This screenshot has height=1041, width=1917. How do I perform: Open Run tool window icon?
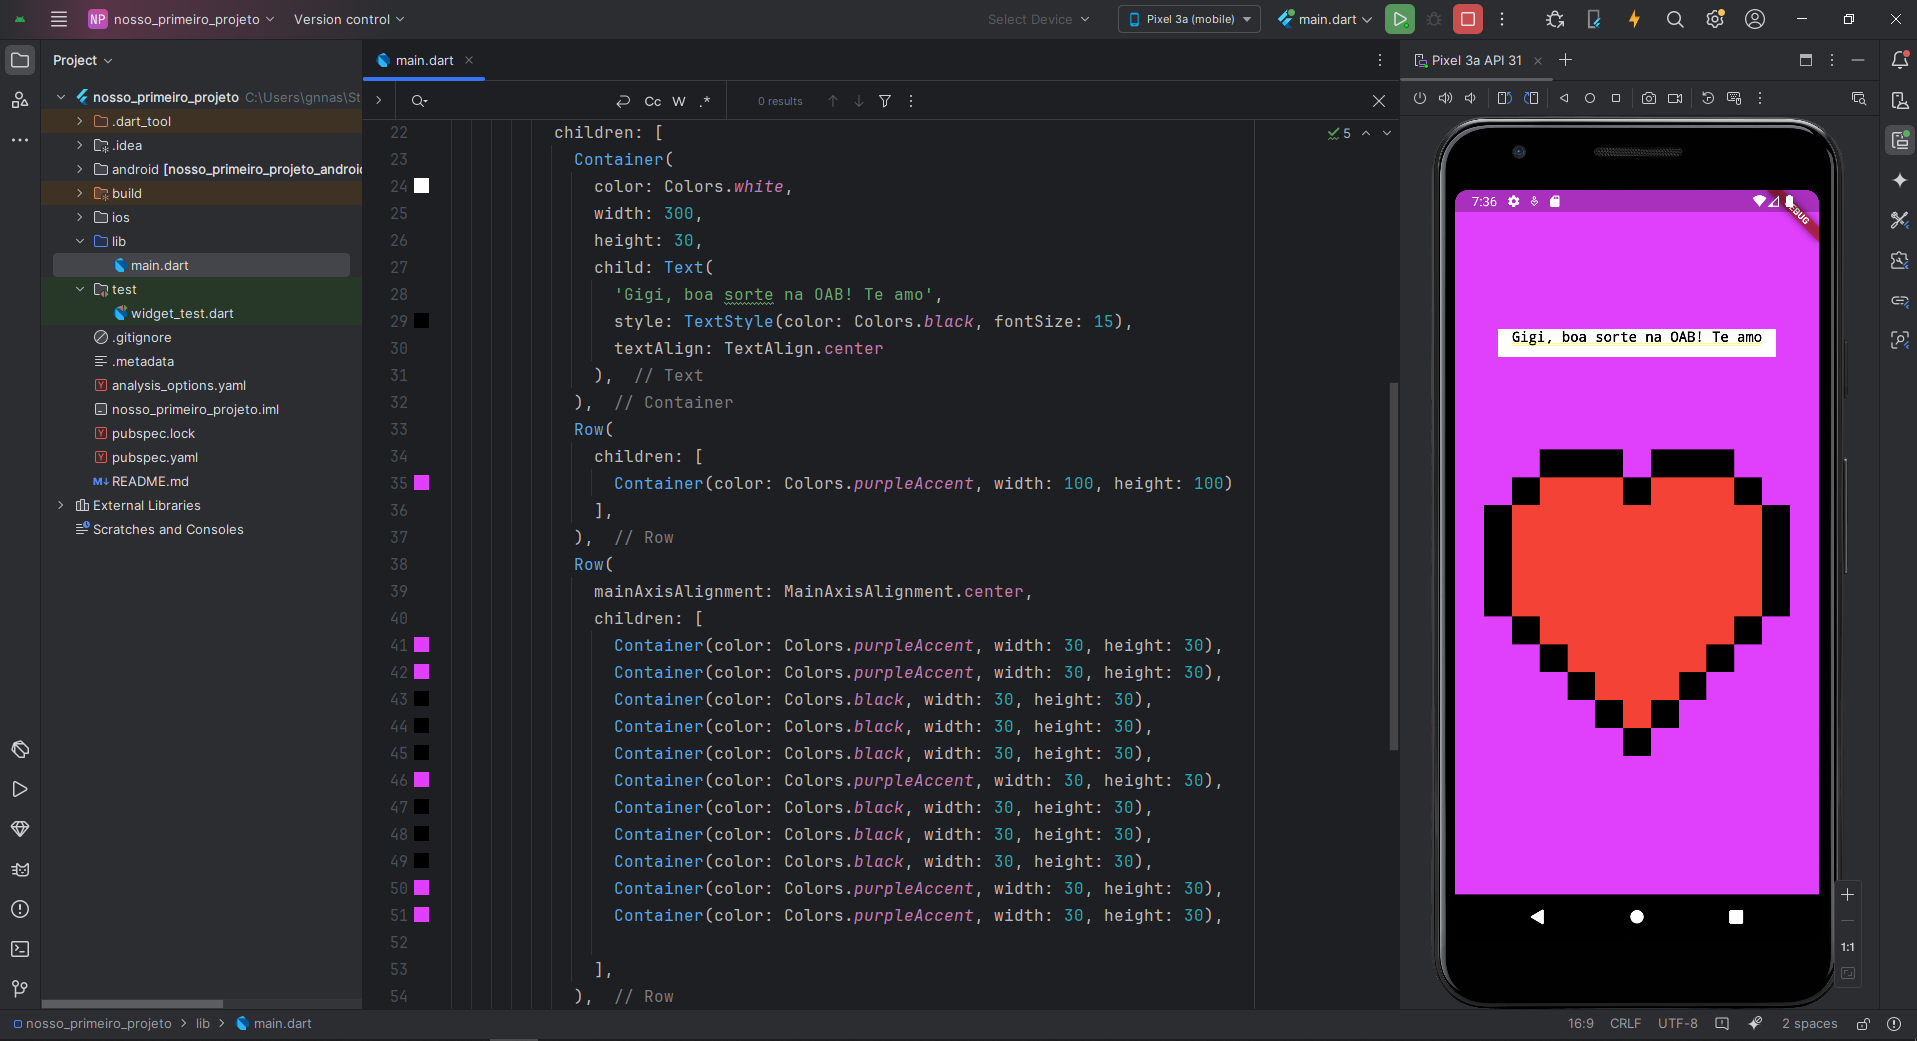[x=20, y=789]
